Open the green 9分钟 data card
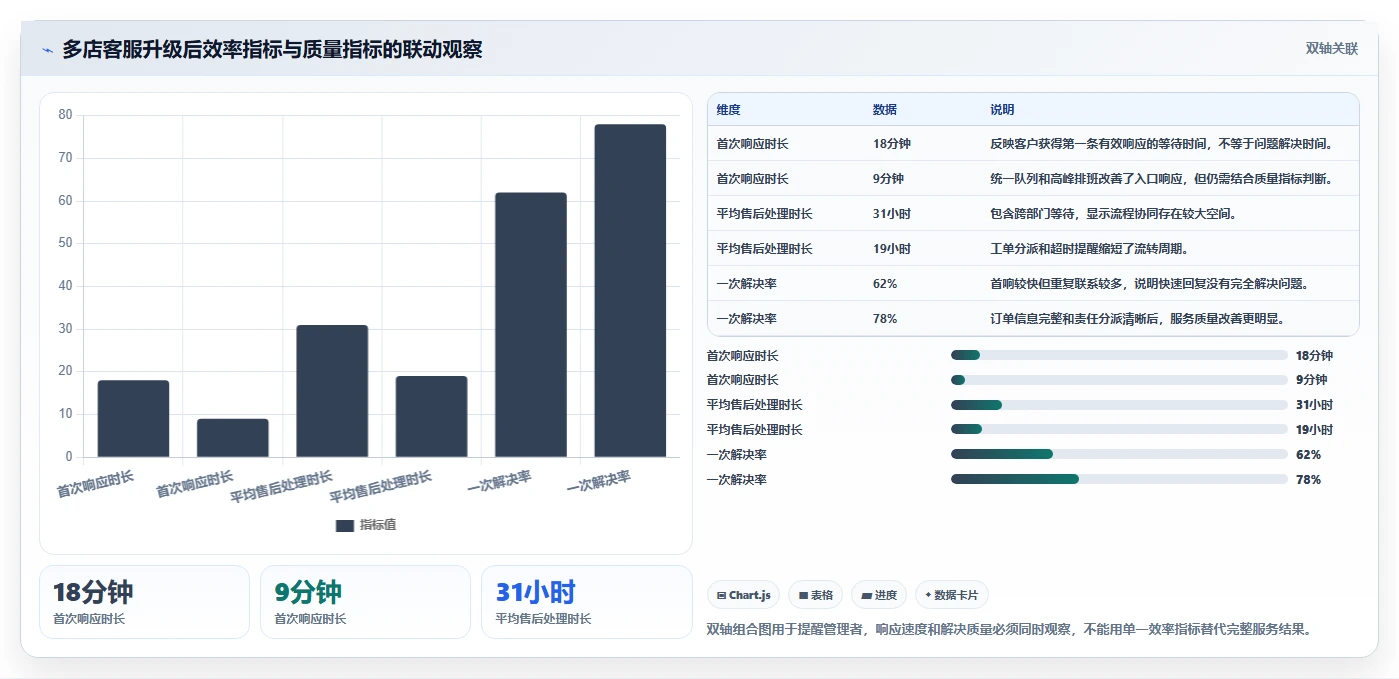The image size is (1399, 679). click(x=365, y=602)
